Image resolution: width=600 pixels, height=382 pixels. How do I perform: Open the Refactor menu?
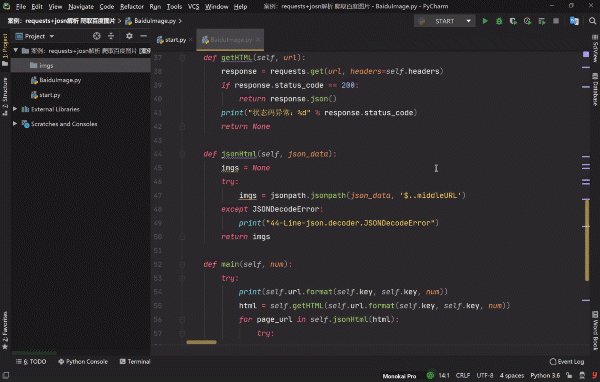point(132,7)
